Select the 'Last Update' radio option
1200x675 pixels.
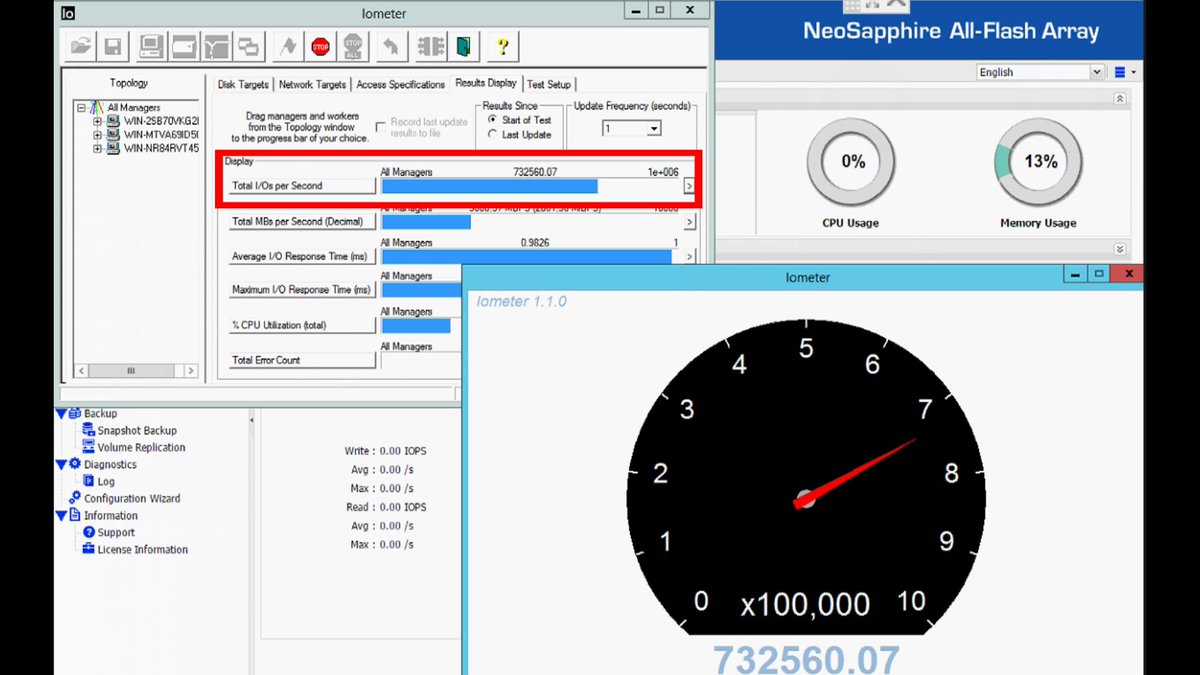492,134
